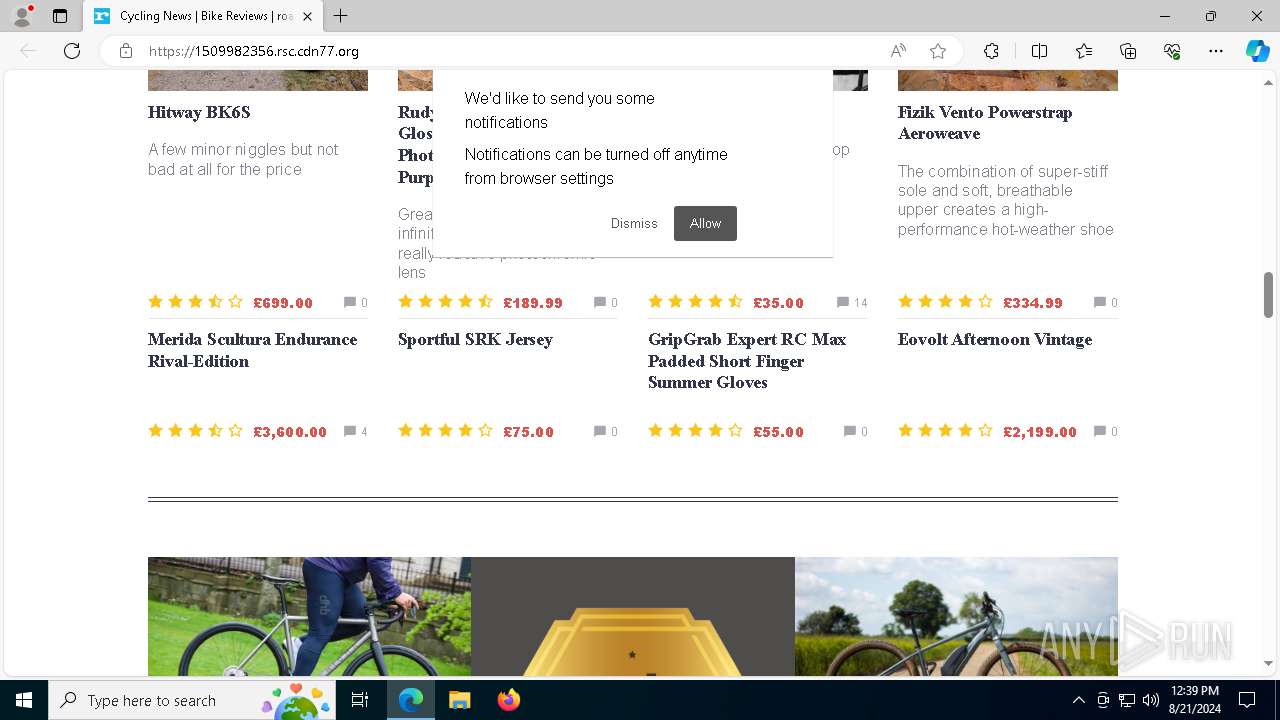This screenshot has height=720, width=1280.
Task: Open File Explorer from taskbar
Action: pos(459,700)
